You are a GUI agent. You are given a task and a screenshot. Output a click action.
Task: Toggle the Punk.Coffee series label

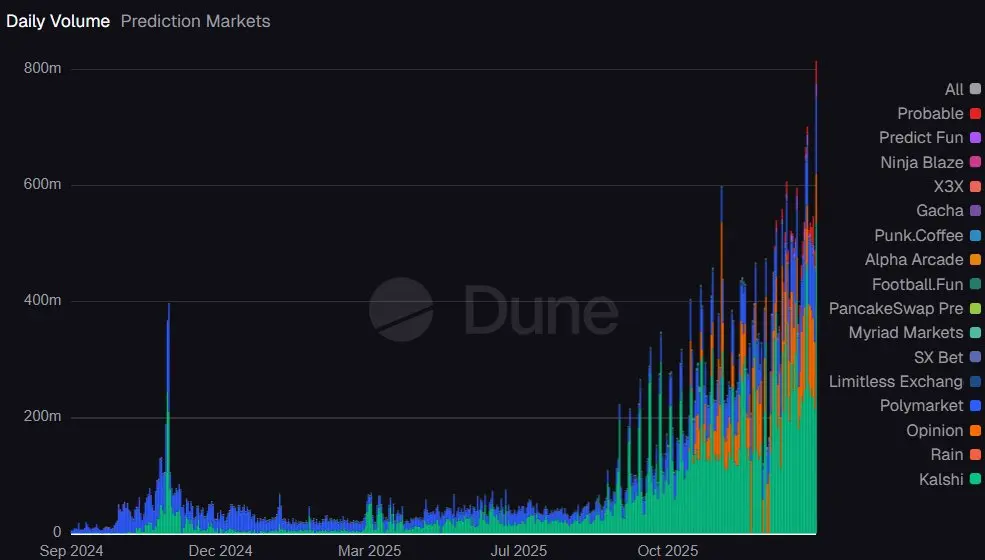click(918, 236)
